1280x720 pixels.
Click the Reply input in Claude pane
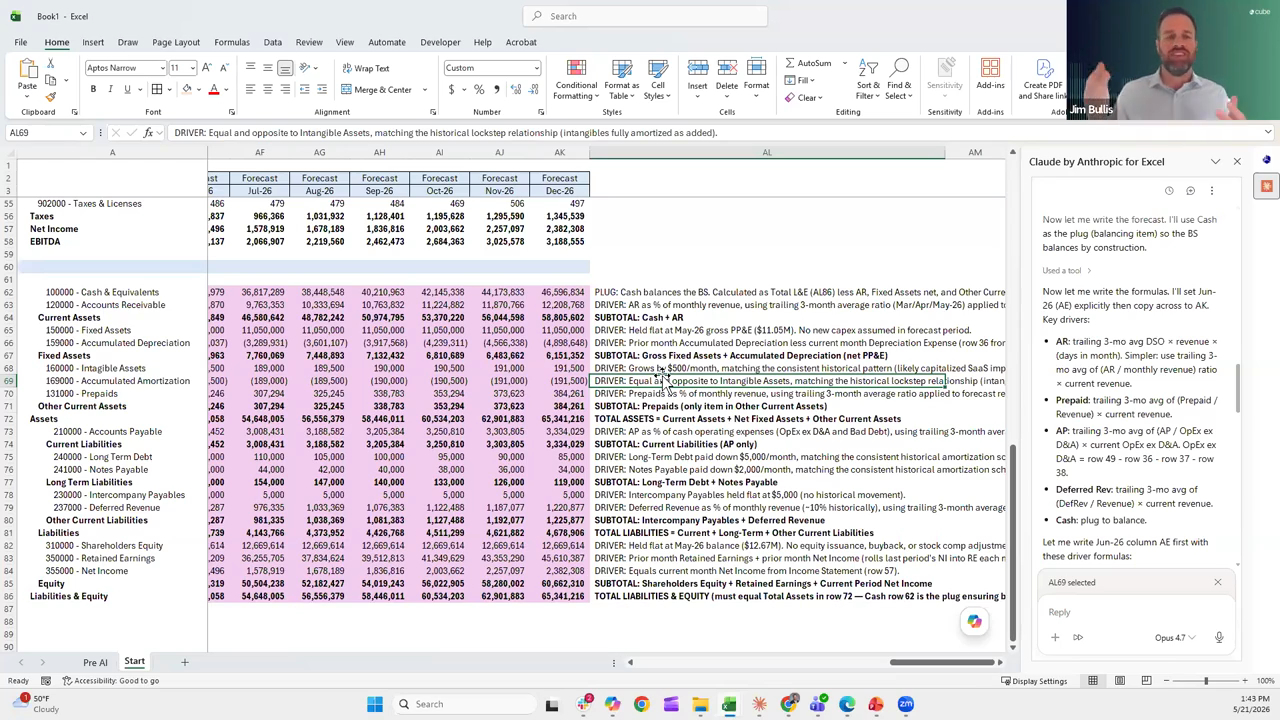(x=1136, y=612)
